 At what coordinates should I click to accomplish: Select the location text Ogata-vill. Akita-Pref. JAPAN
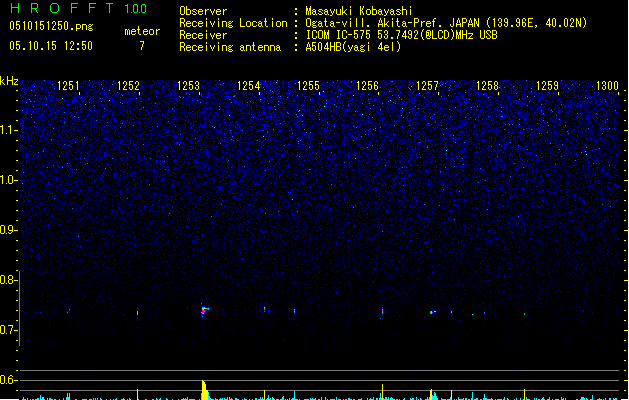(x=392, y=23)
